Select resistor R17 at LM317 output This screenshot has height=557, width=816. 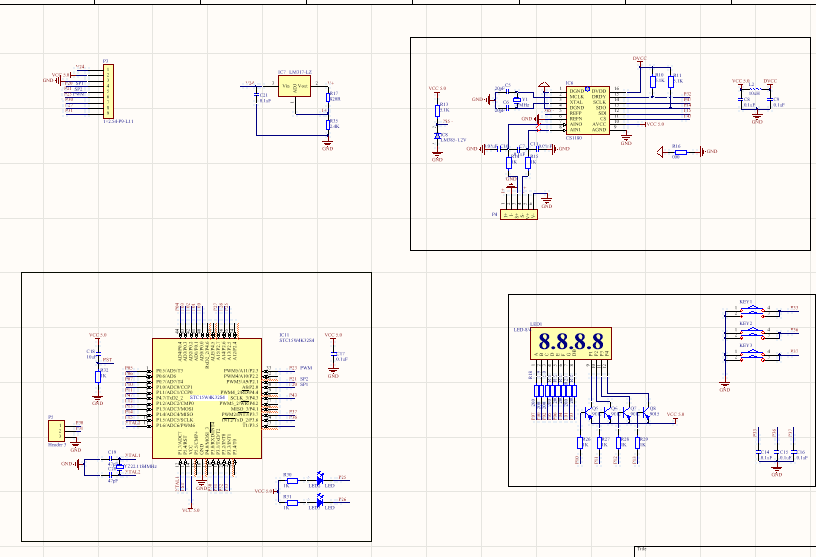coord(328,97)
